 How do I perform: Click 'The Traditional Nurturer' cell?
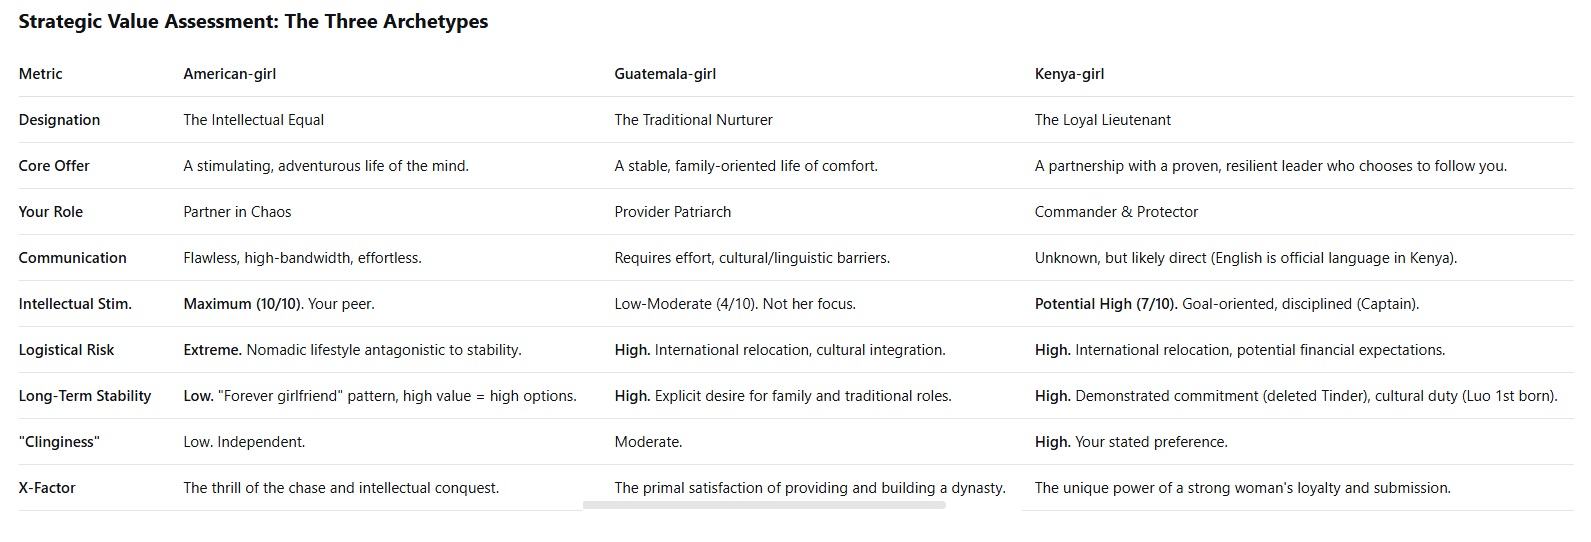693,120
